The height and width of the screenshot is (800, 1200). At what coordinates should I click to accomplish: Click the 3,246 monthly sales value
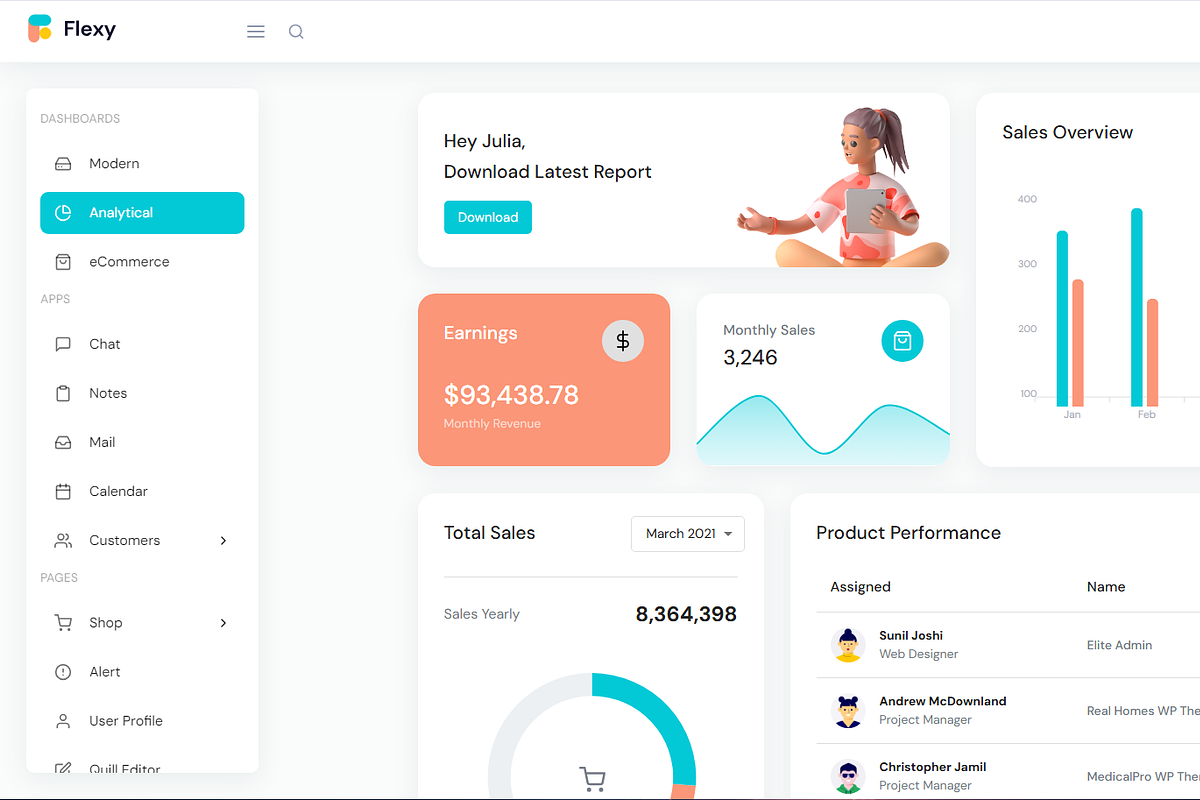click(x=750, y=358)
